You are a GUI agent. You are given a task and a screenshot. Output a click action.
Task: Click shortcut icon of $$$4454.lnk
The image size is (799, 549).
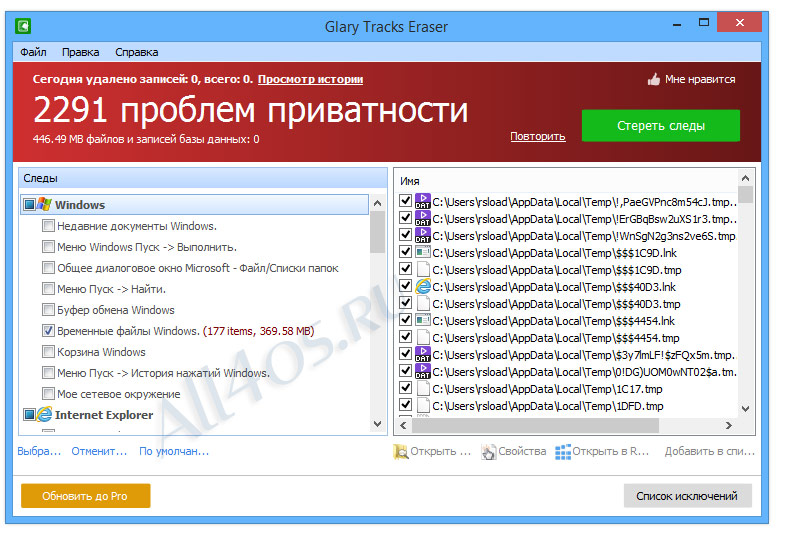click(x=423, y=321)
